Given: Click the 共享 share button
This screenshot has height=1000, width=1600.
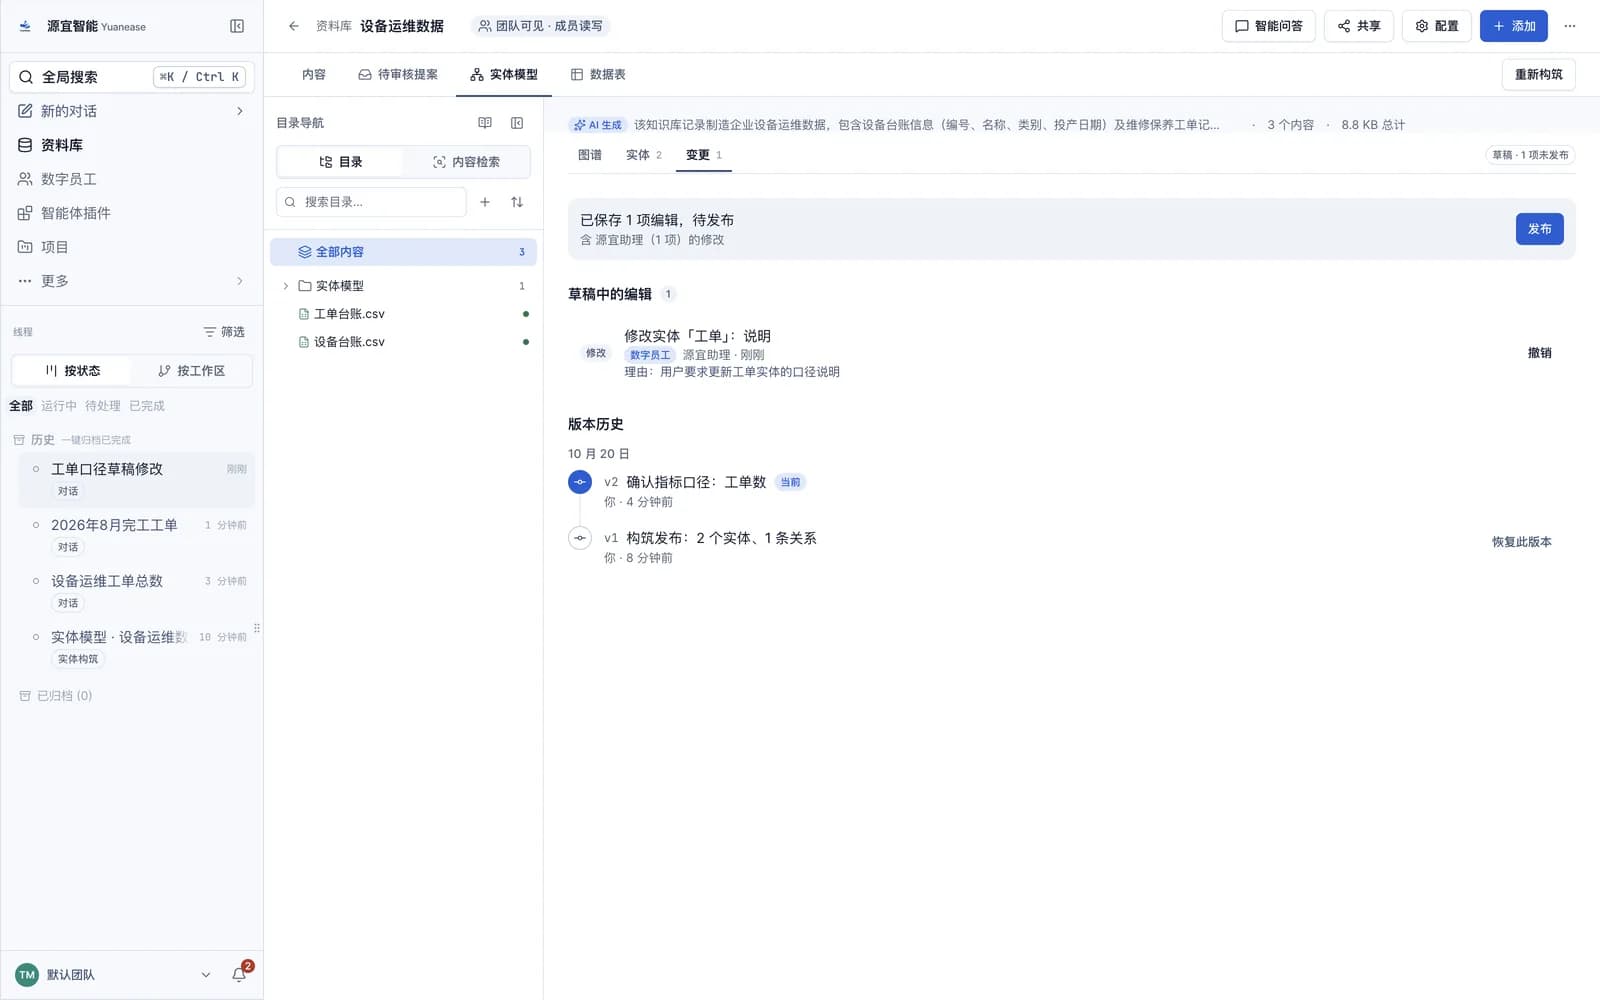Looking at the screenshot, I should tap(1359, 26).
